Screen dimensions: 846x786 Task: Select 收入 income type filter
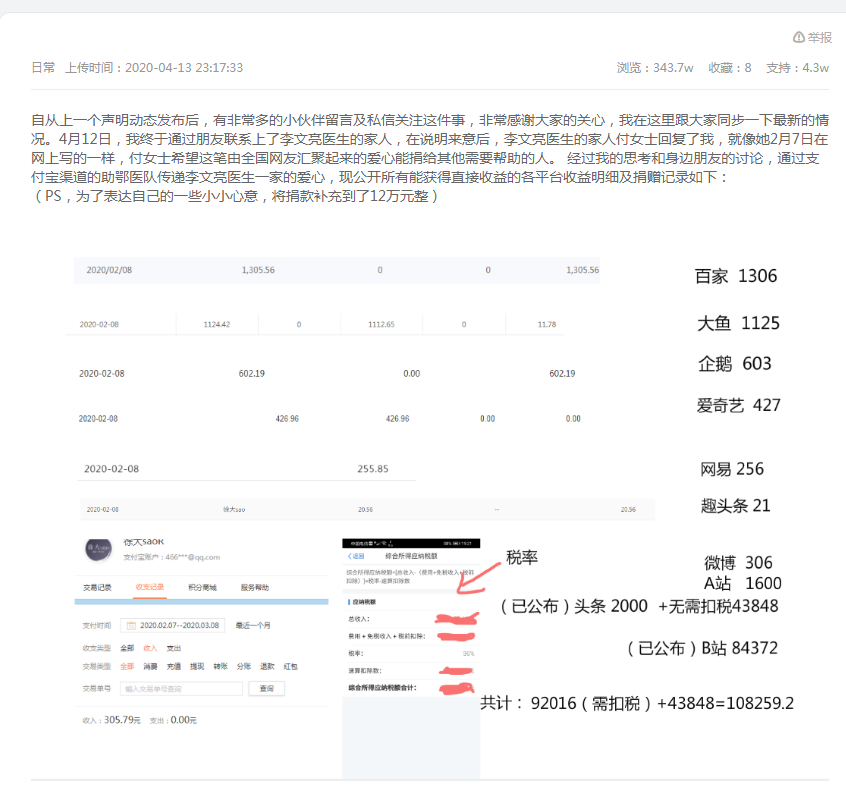pos(150,648)
